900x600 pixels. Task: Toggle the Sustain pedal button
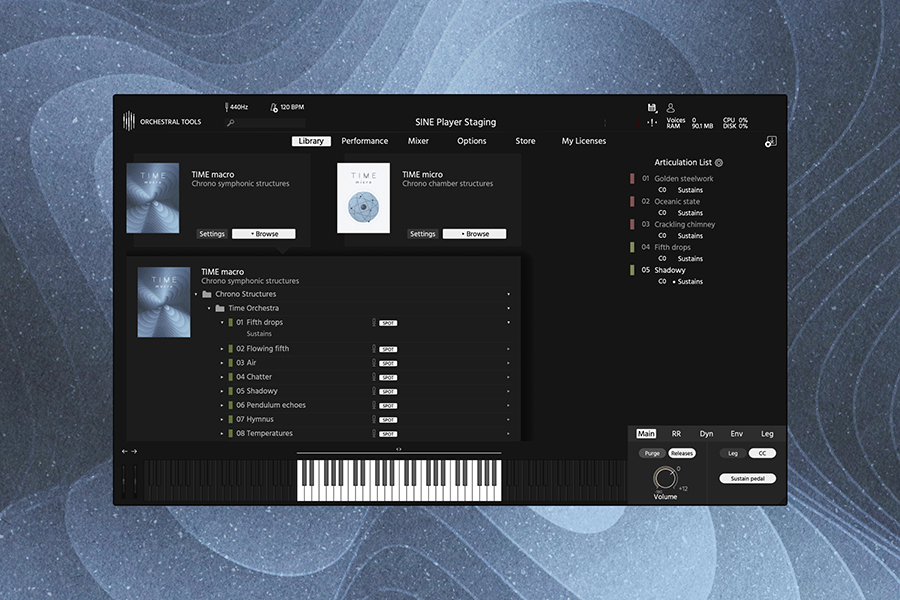click(747, 478)
